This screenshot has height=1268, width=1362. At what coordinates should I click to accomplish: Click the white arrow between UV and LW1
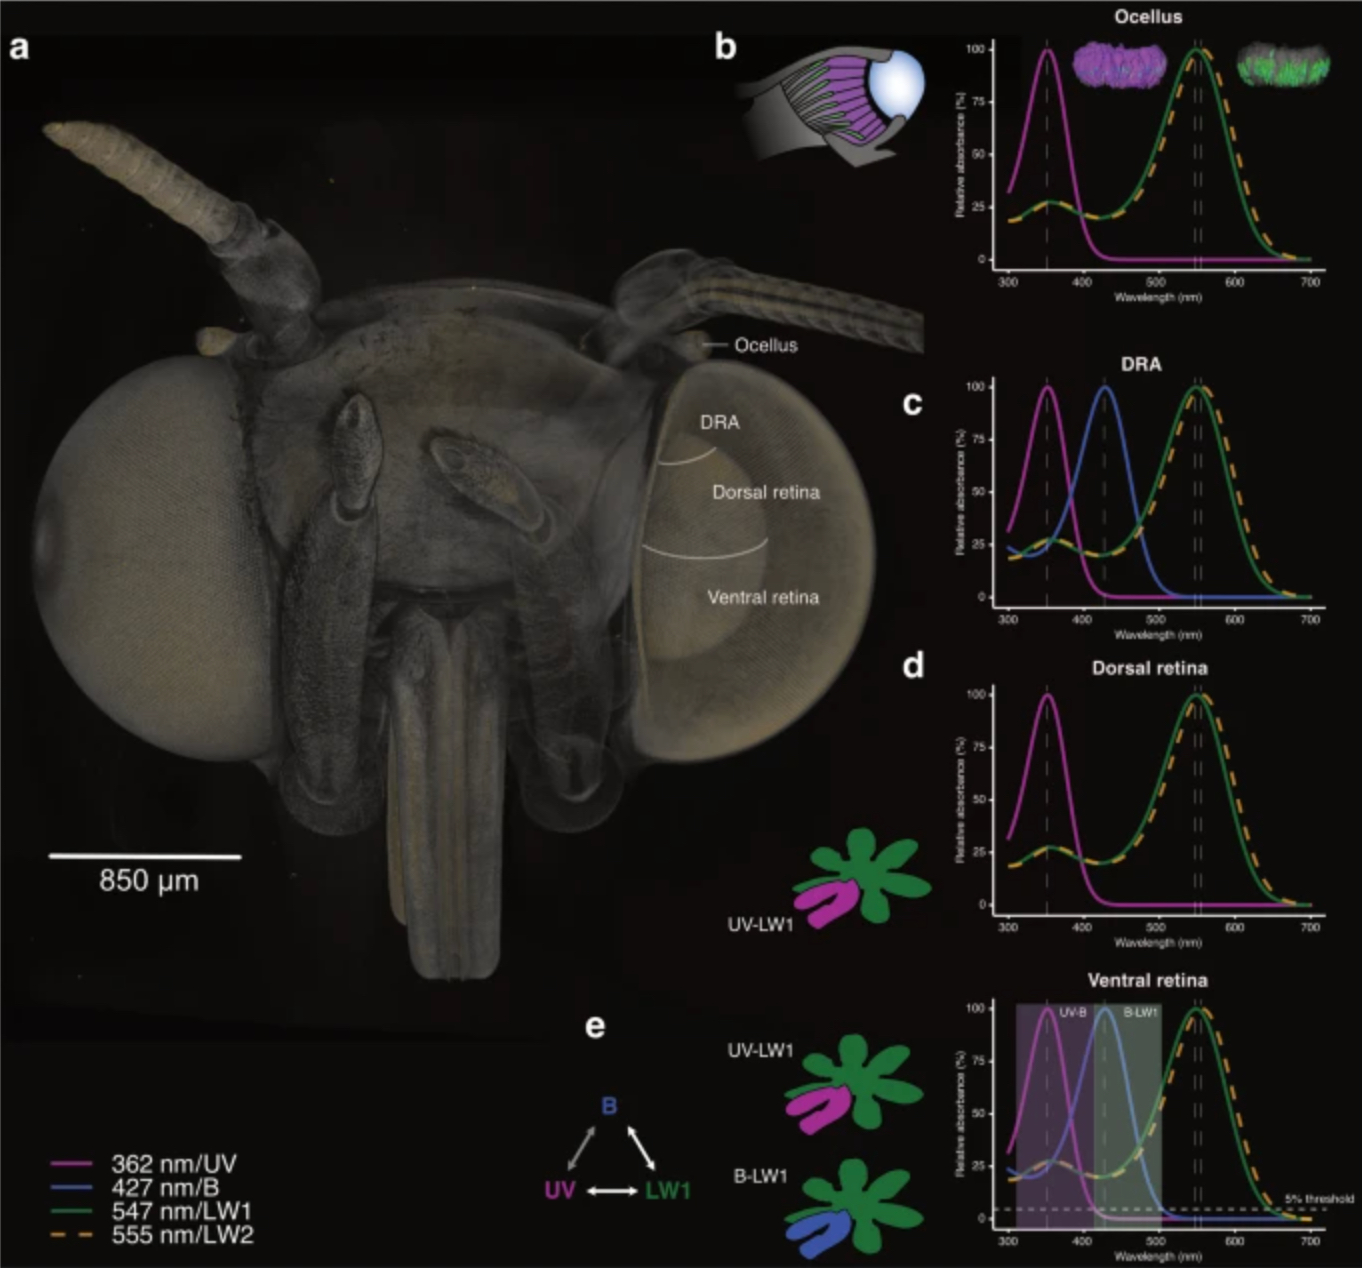612,1191
